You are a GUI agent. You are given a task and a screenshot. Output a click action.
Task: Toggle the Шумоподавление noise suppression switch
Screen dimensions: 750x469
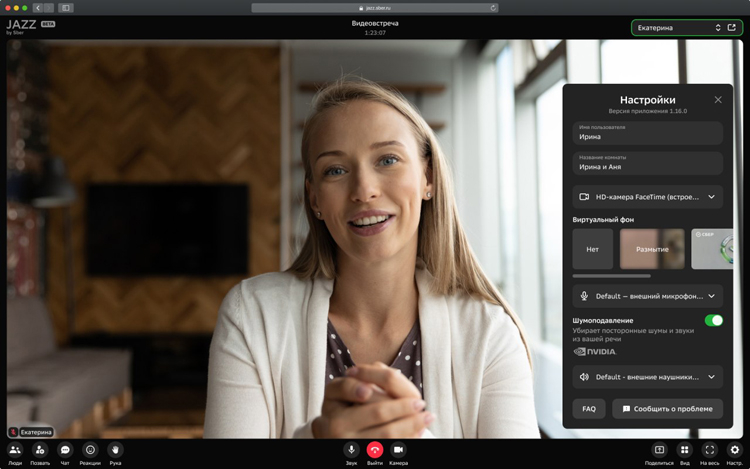(x=713, y=320)
